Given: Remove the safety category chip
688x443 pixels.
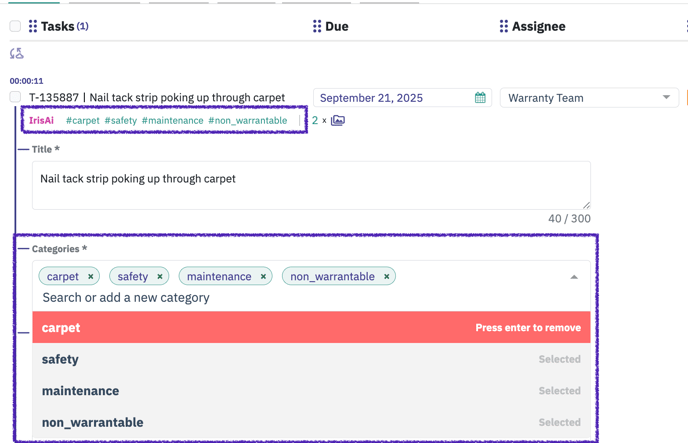Looking at the screenshot, I should pyautogui.click(x=160, y=276).
